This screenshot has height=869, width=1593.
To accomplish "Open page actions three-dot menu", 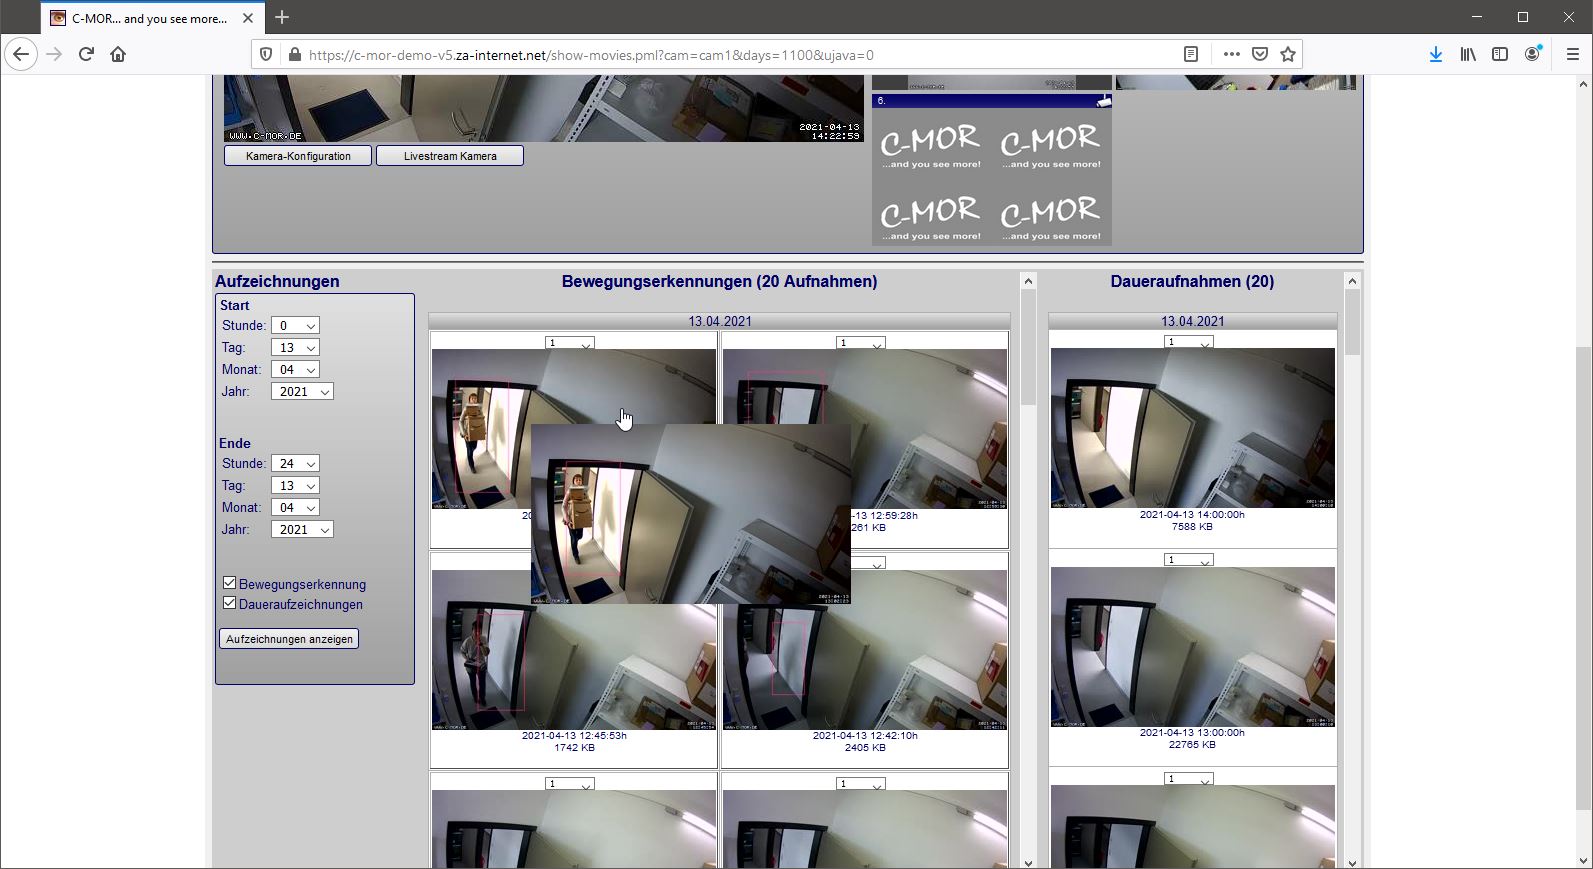I will point(1231,55).
